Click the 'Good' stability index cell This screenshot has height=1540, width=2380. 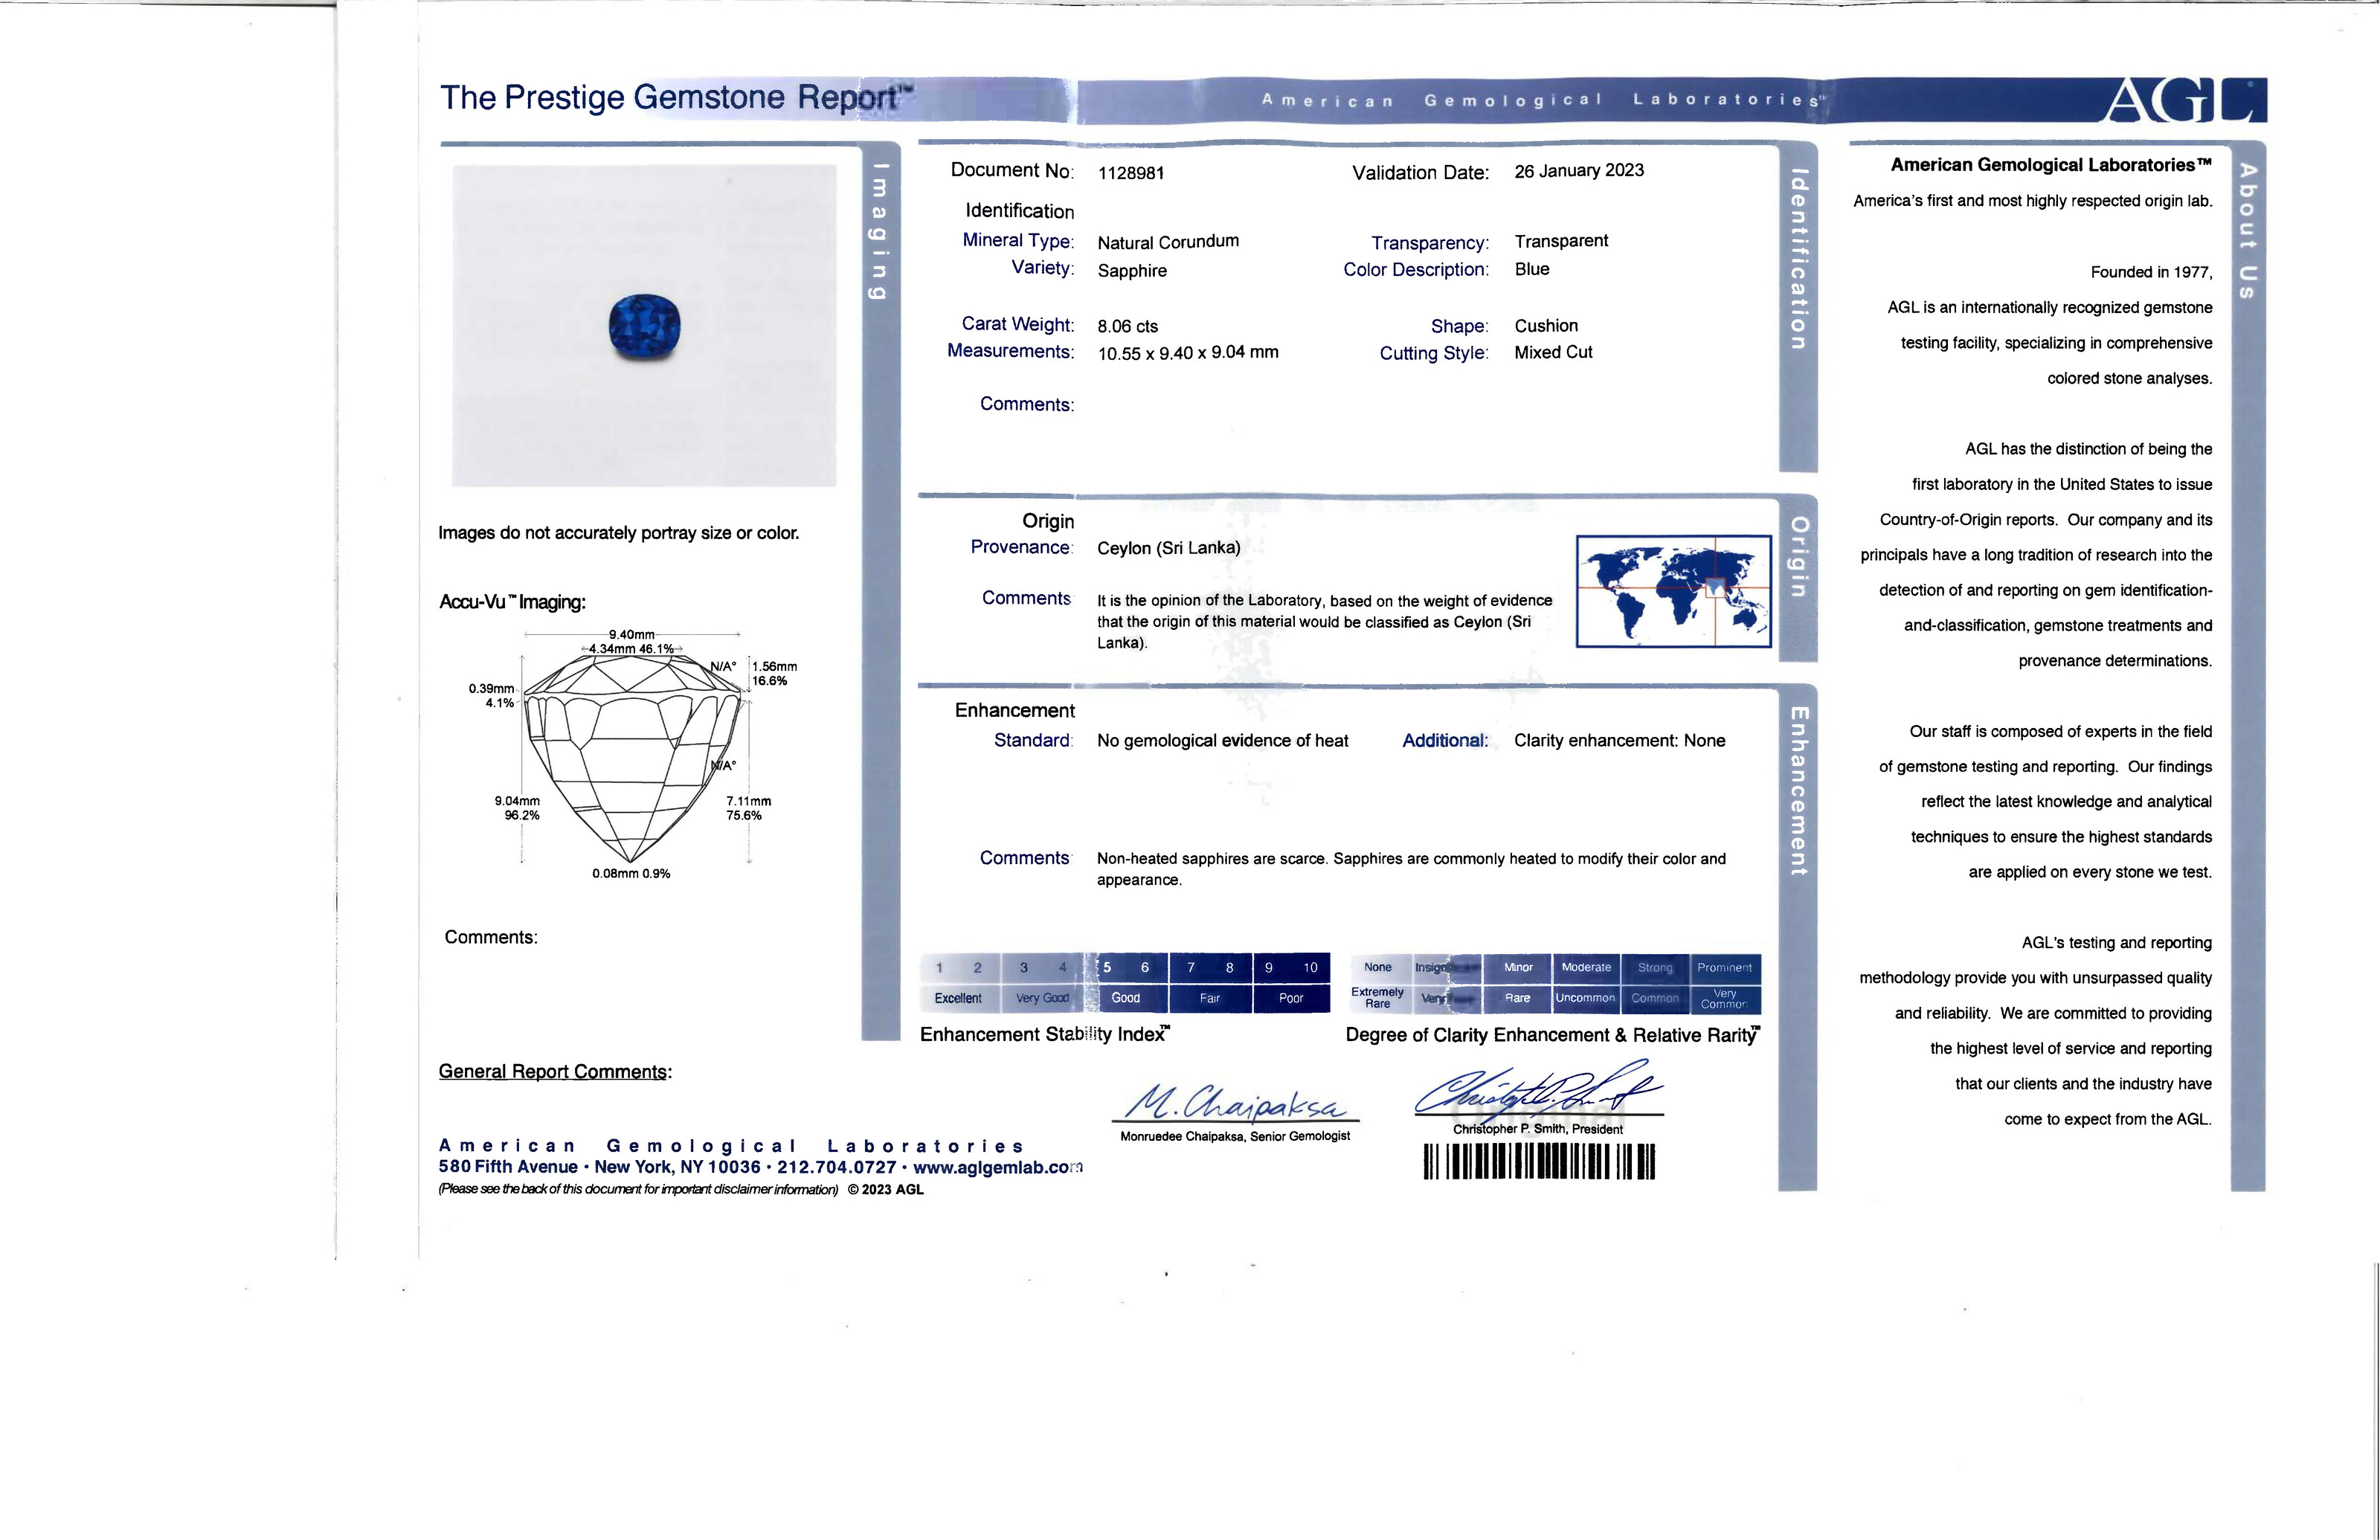[1126, 998]
